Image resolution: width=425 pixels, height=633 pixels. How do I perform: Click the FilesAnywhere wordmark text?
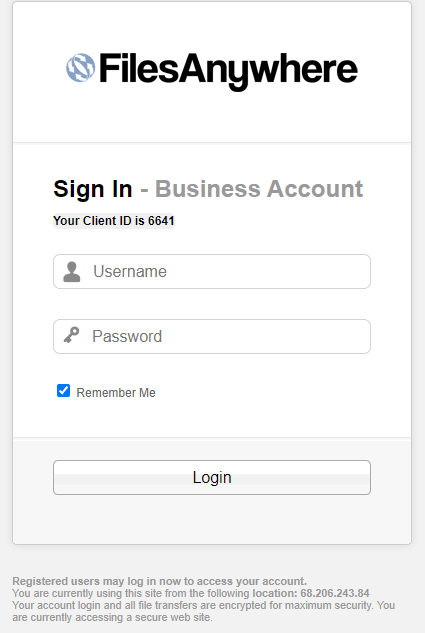click(228, 70)
